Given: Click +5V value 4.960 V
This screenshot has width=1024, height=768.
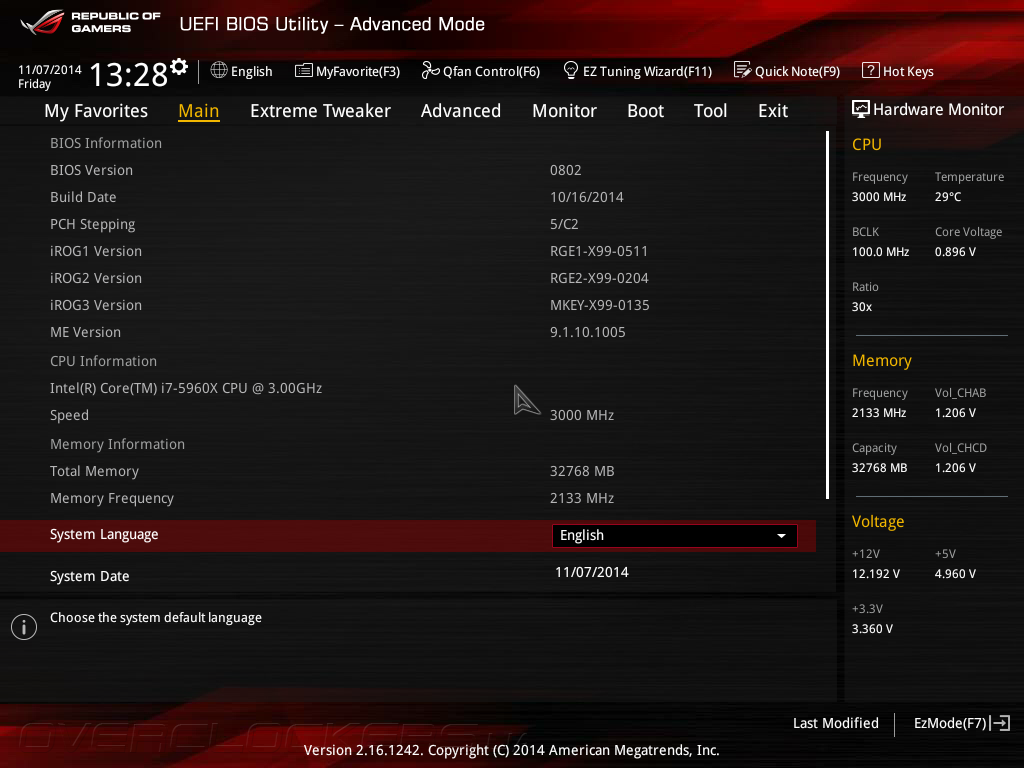Looking at the screenshot, I should 955,574.
